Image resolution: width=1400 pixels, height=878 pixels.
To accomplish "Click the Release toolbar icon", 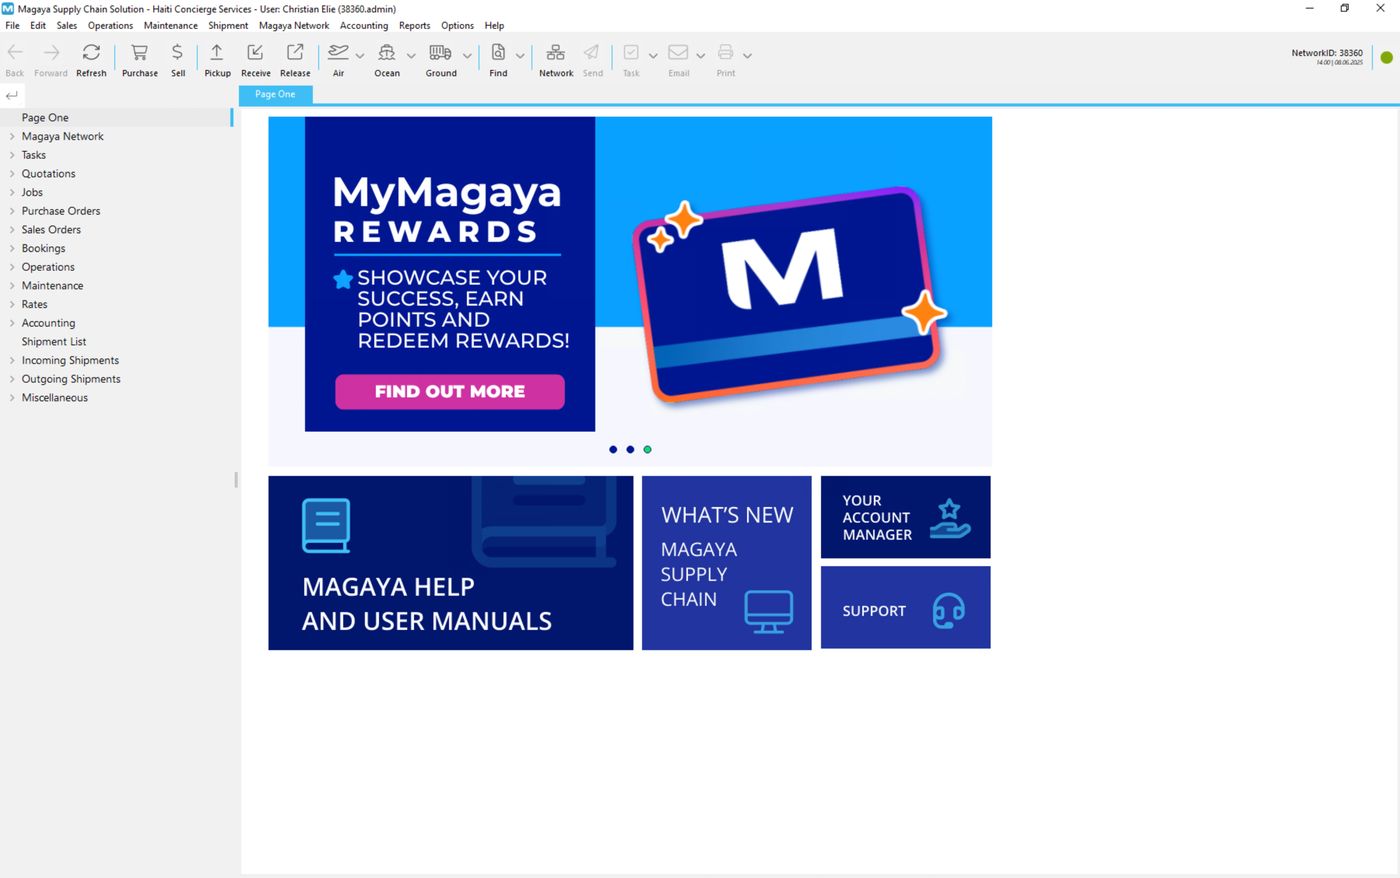I will (x=295, y=52).
